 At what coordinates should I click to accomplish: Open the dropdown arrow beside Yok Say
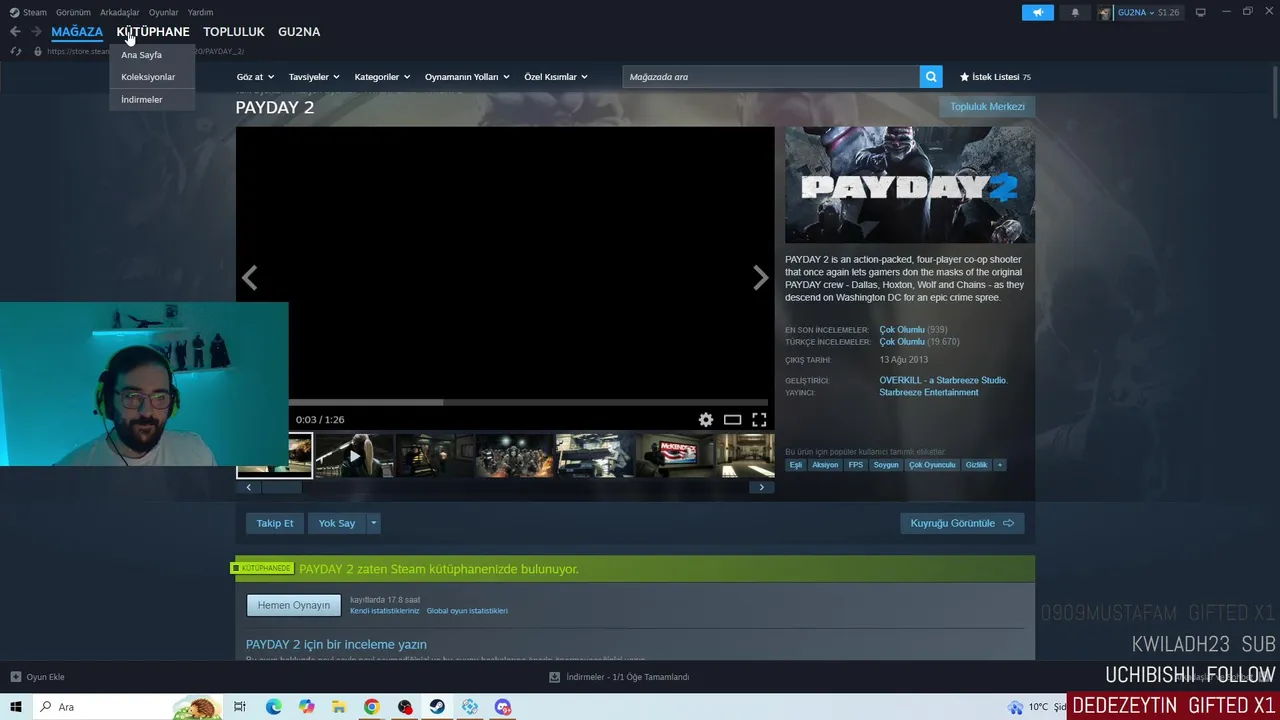pyautogui.click(x=374, y=523)
